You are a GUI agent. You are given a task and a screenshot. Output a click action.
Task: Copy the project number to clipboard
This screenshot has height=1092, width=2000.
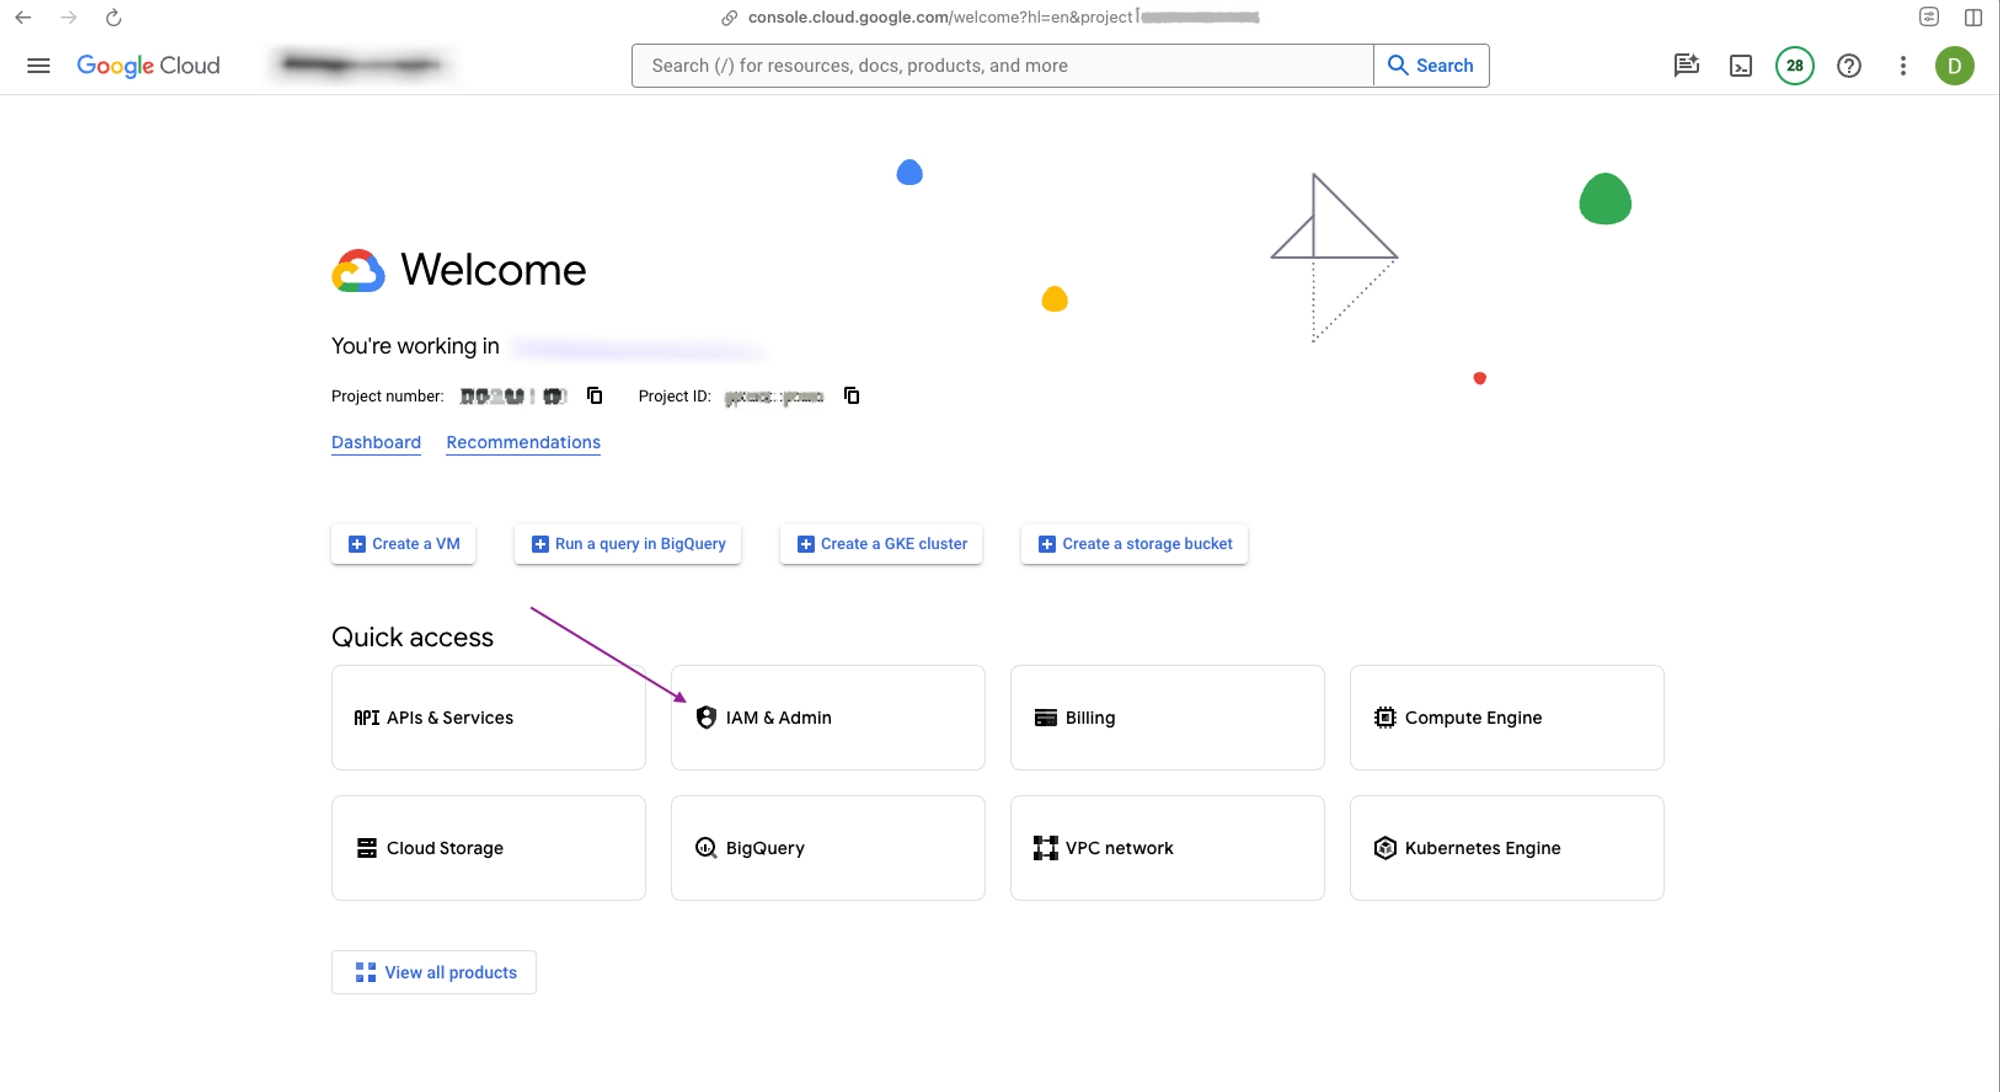point(594,396)
